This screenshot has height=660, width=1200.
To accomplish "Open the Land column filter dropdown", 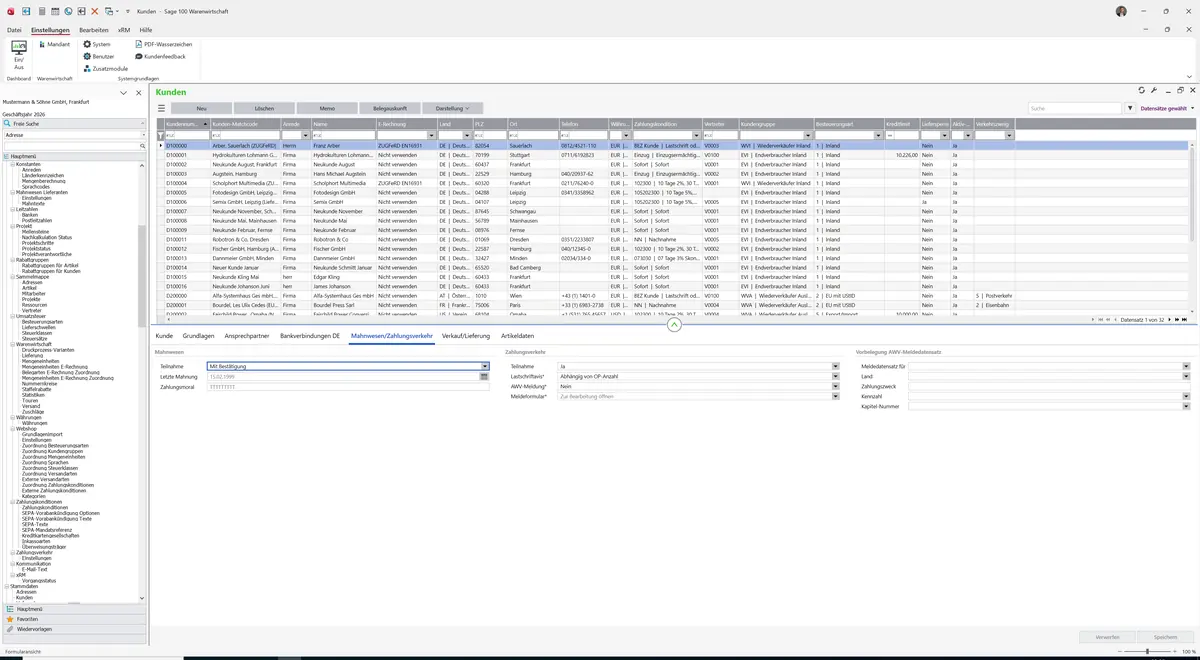I will click(467, 135).
